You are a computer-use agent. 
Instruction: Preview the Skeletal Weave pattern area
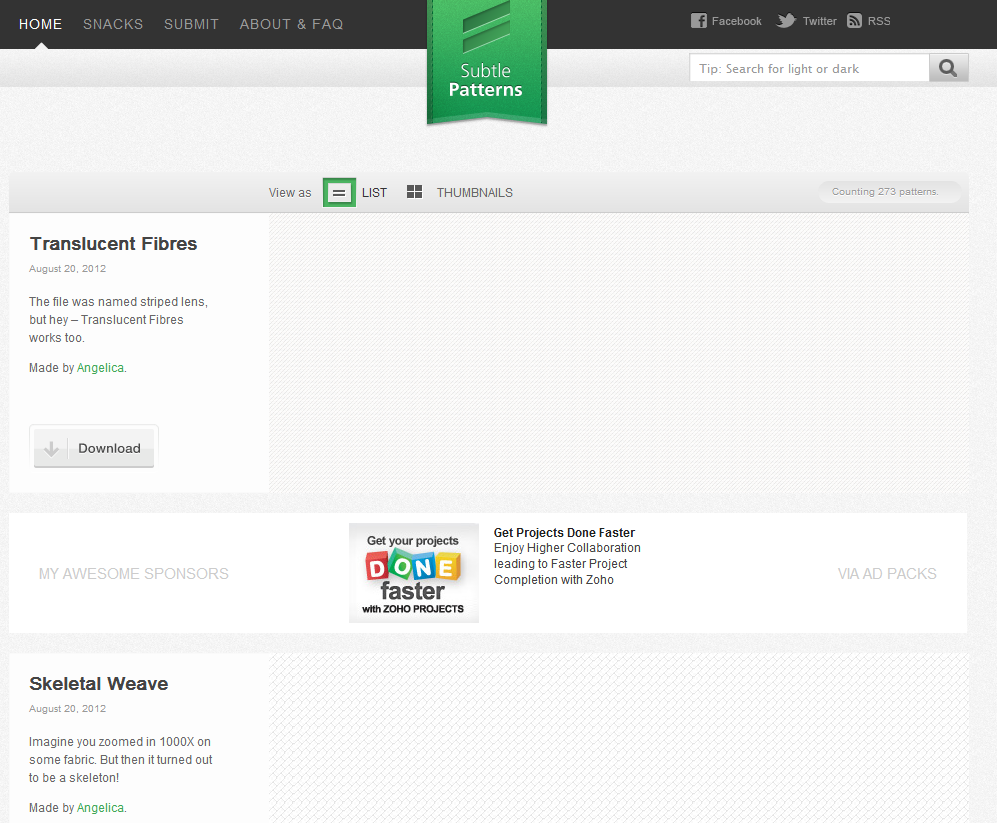619,738
